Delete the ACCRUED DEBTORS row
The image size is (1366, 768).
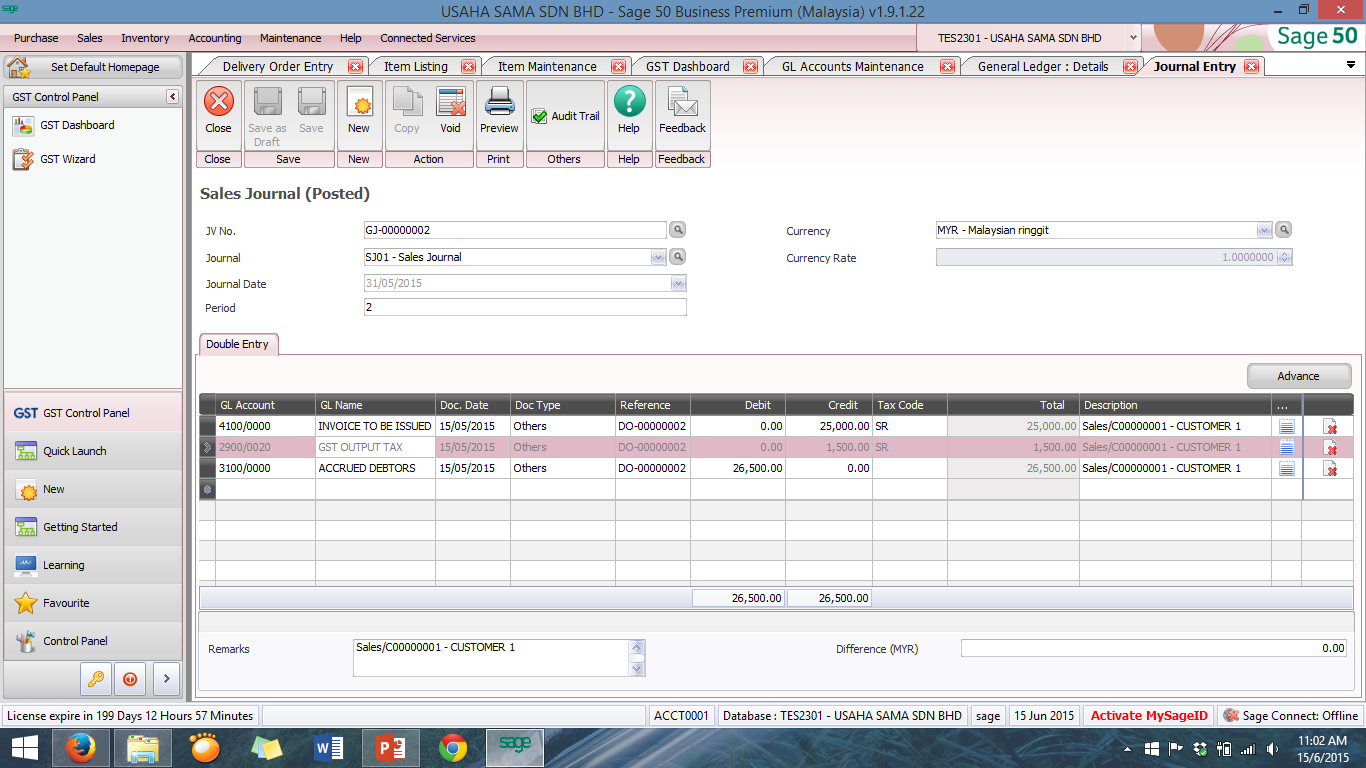coord(1330,469)
